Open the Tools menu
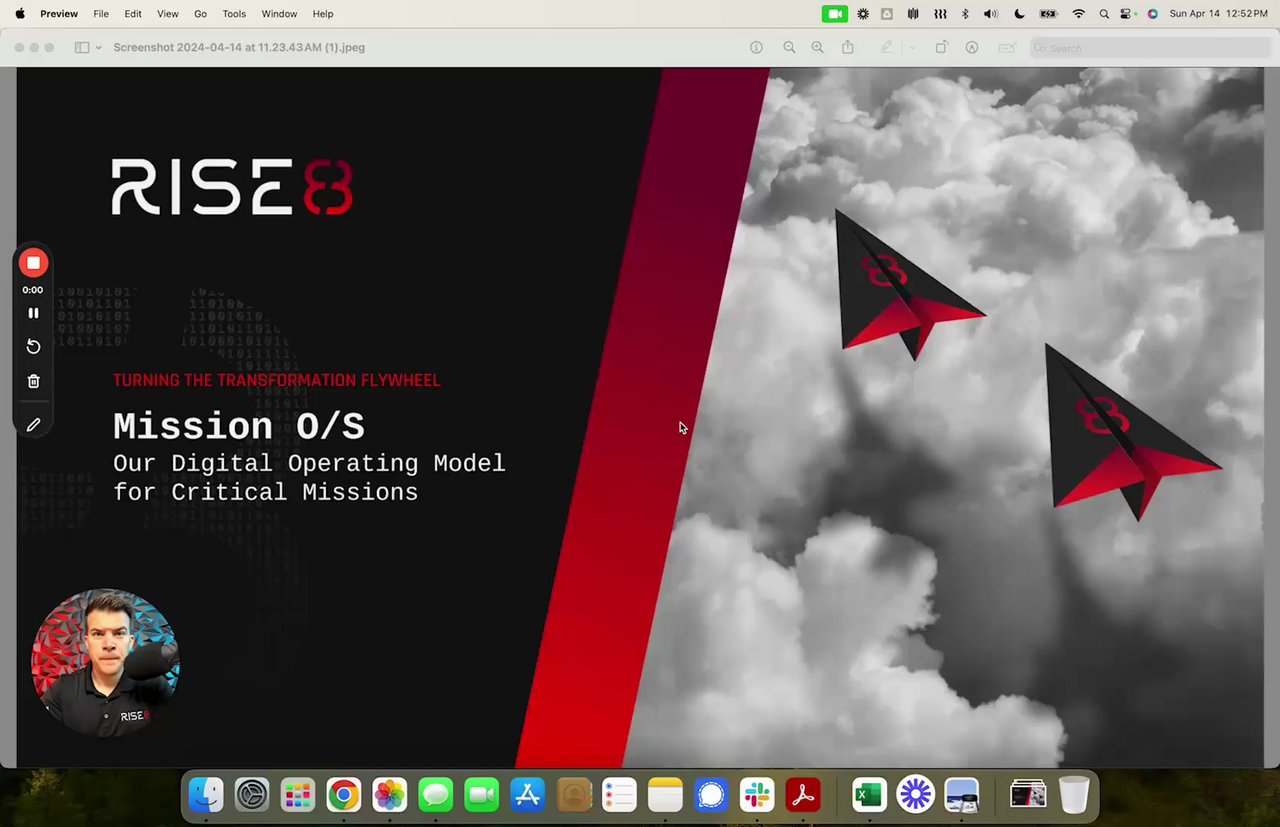 (x=234, y=14)
